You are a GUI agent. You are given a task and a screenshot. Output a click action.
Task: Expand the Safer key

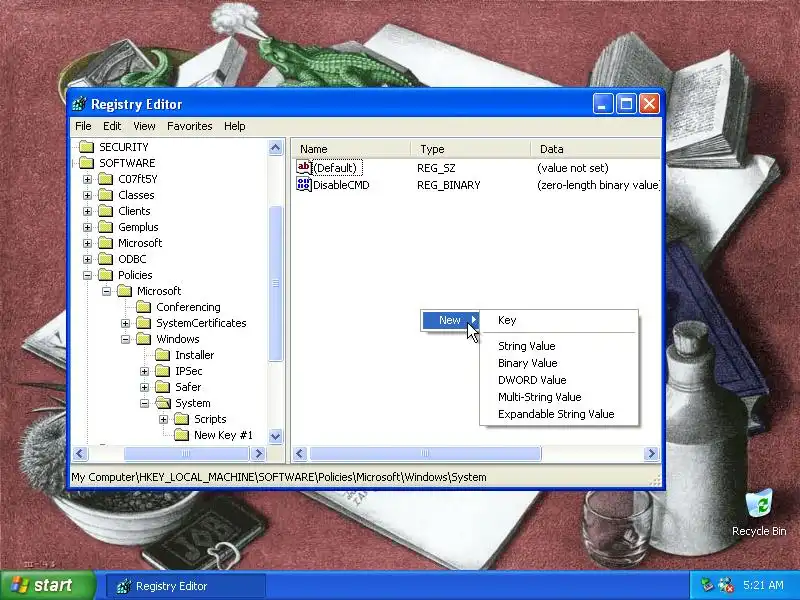(x=144, y=387)
